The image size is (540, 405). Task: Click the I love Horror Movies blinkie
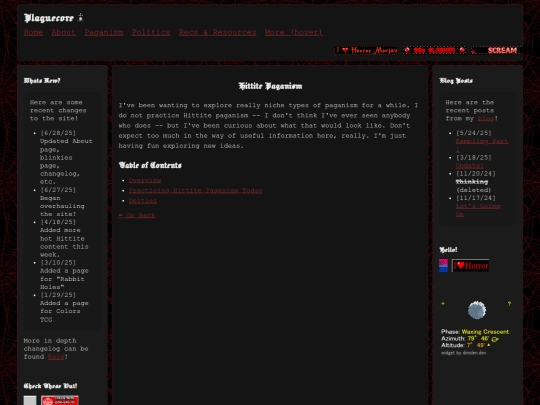click(366, 50)
